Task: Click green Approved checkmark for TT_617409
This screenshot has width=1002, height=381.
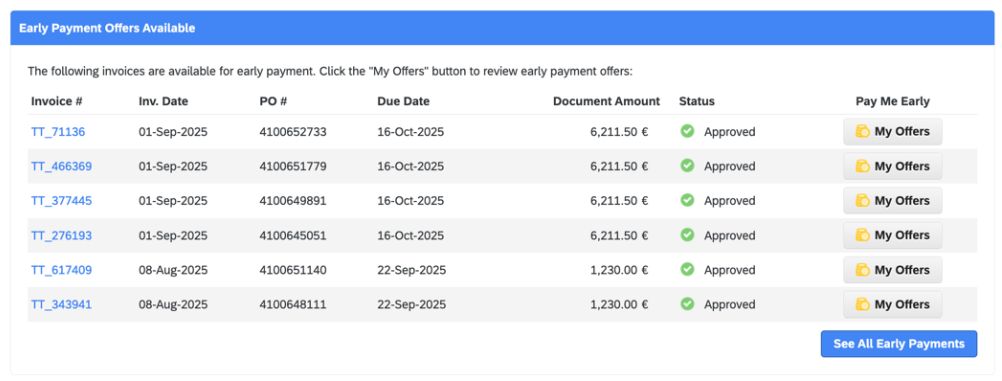Action: (687, 269)
